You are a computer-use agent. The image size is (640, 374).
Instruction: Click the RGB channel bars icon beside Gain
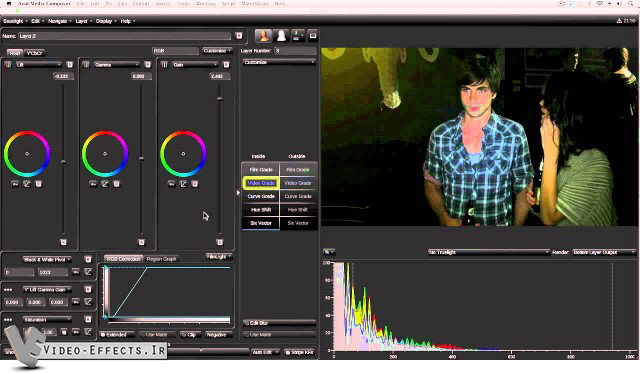coord(164,65)
